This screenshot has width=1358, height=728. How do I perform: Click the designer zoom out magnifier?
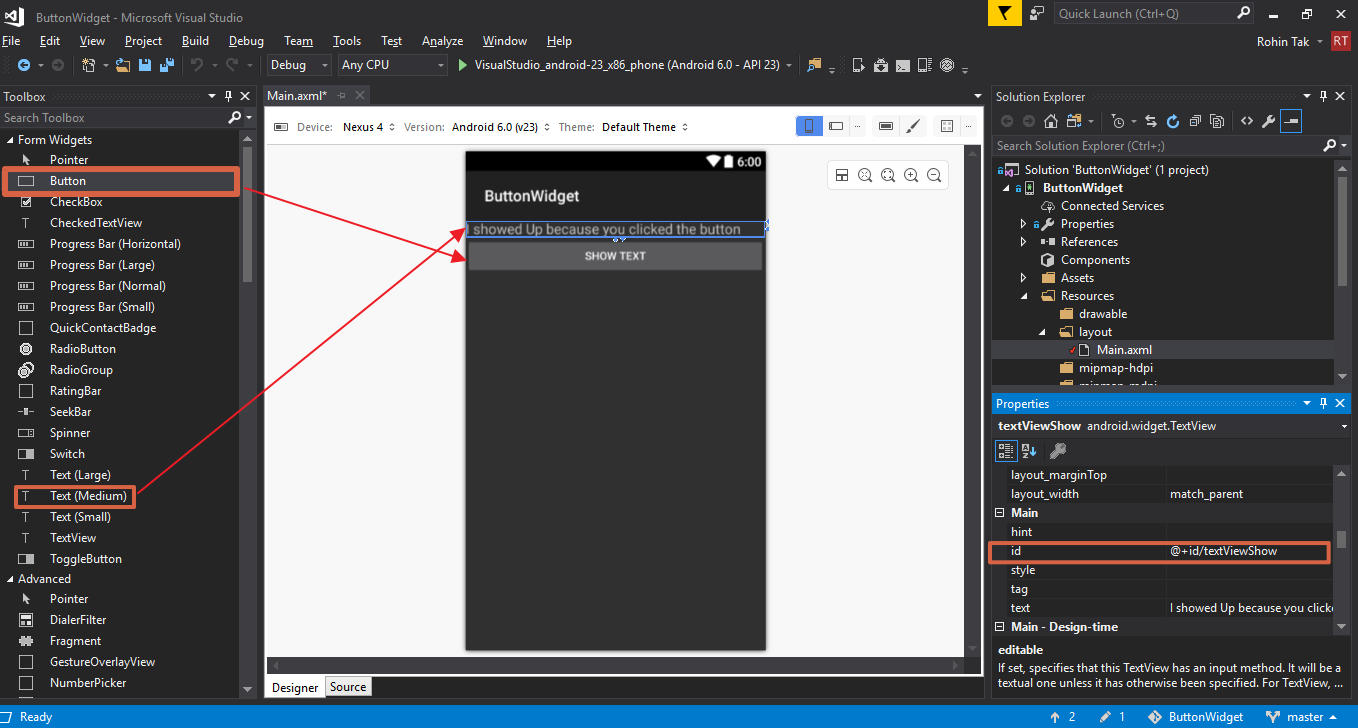point(934,175)
